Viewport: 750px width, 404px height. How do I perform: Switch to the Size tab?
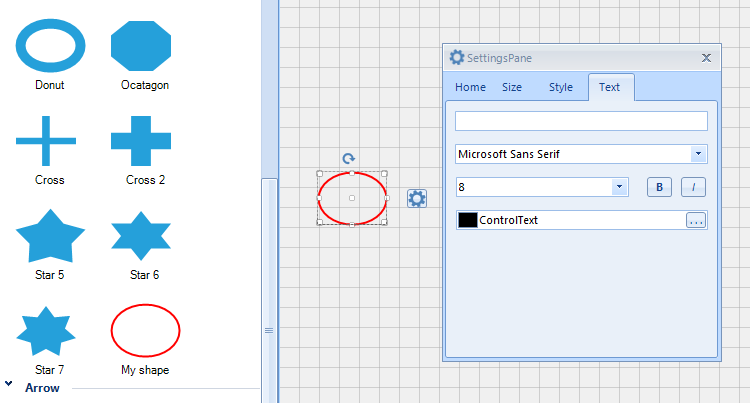click(x=512, y=87)
